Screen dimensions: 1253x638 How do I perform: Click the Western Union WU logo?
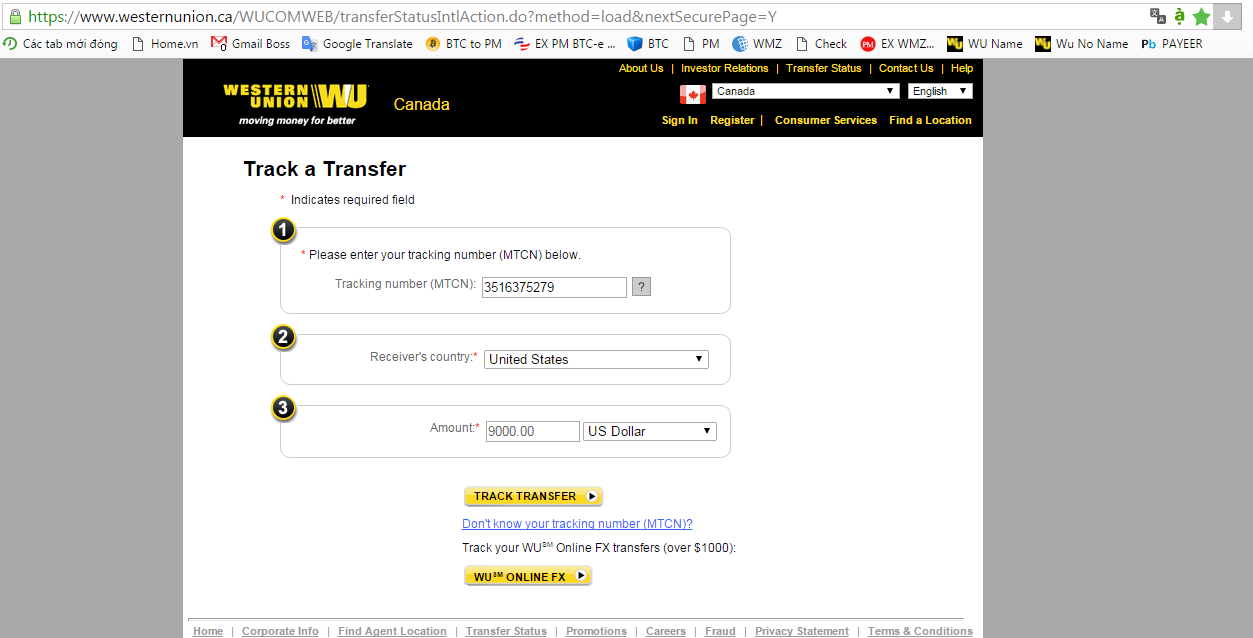(x=296, y=103)
